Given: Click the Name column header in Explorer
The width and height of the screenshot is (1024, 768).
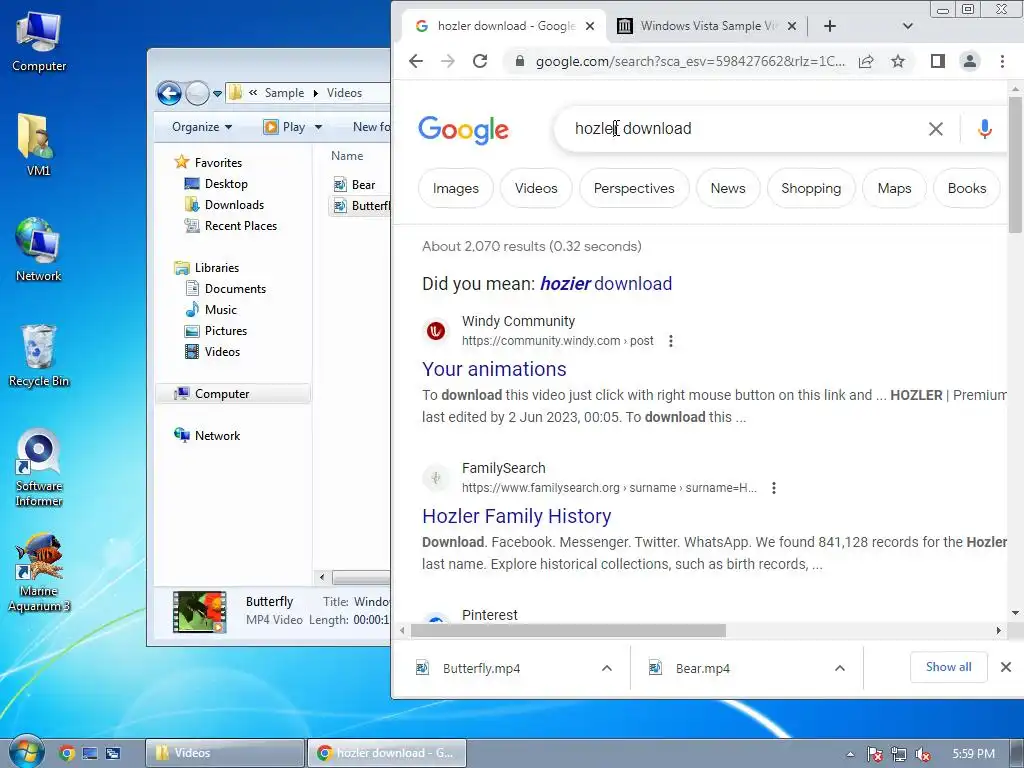Looking at the screenshot, I should pyautogui.click(x=347, y=156).
